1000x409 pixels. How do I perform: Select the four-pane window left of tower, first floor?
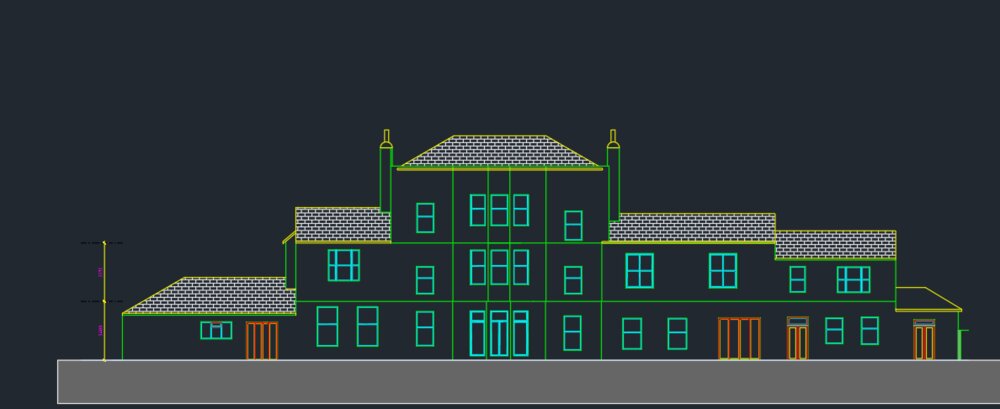pos(344,265)
